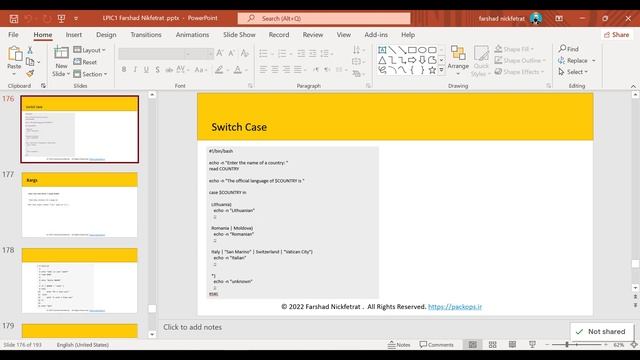Align text left

[263, 70]
